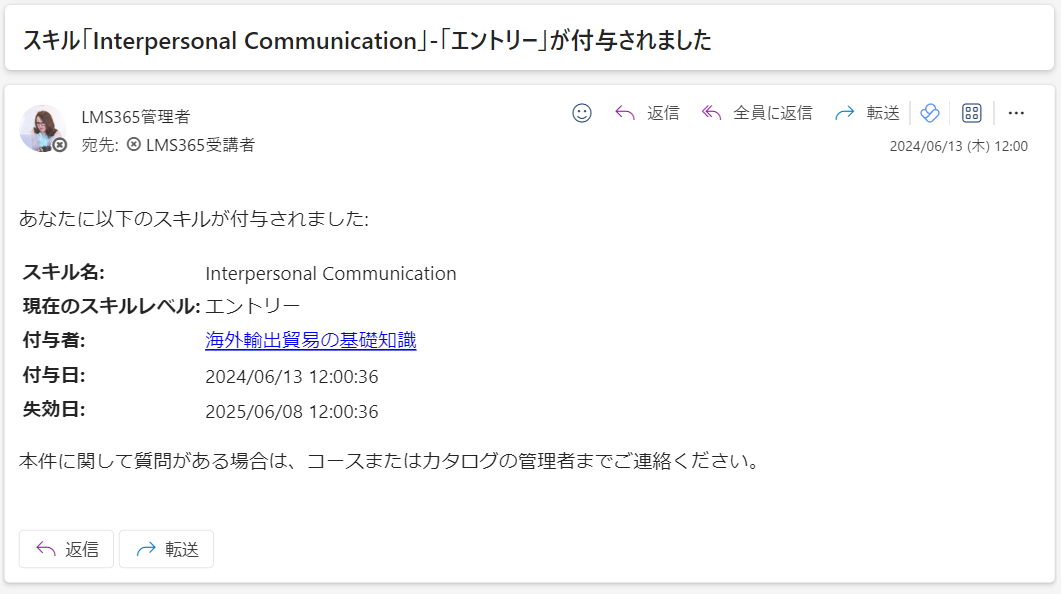The image size is (1061, 594).
Task: Click the received timestamp 2024/06/13 12:00
Action: (x=958, y=146)
